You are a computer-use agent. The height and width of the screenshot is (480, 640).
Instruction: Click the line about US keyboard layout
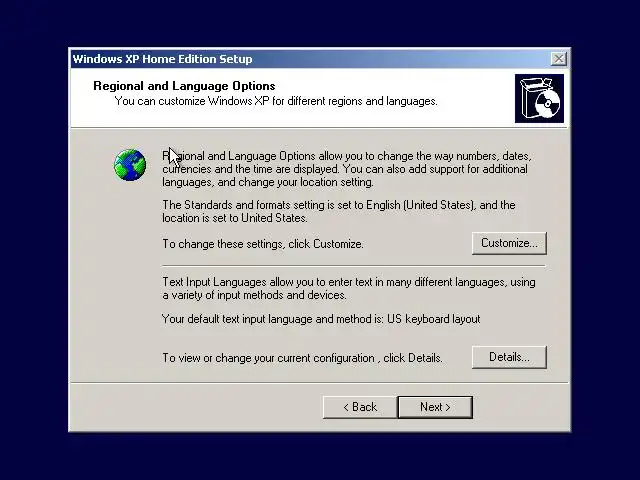tap(321, 319)
